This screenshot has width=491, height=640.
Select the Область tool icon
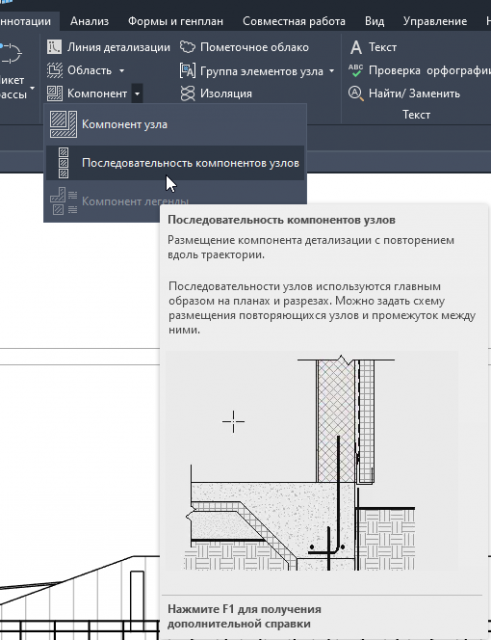pyautogui.click(x=54, y=70)
